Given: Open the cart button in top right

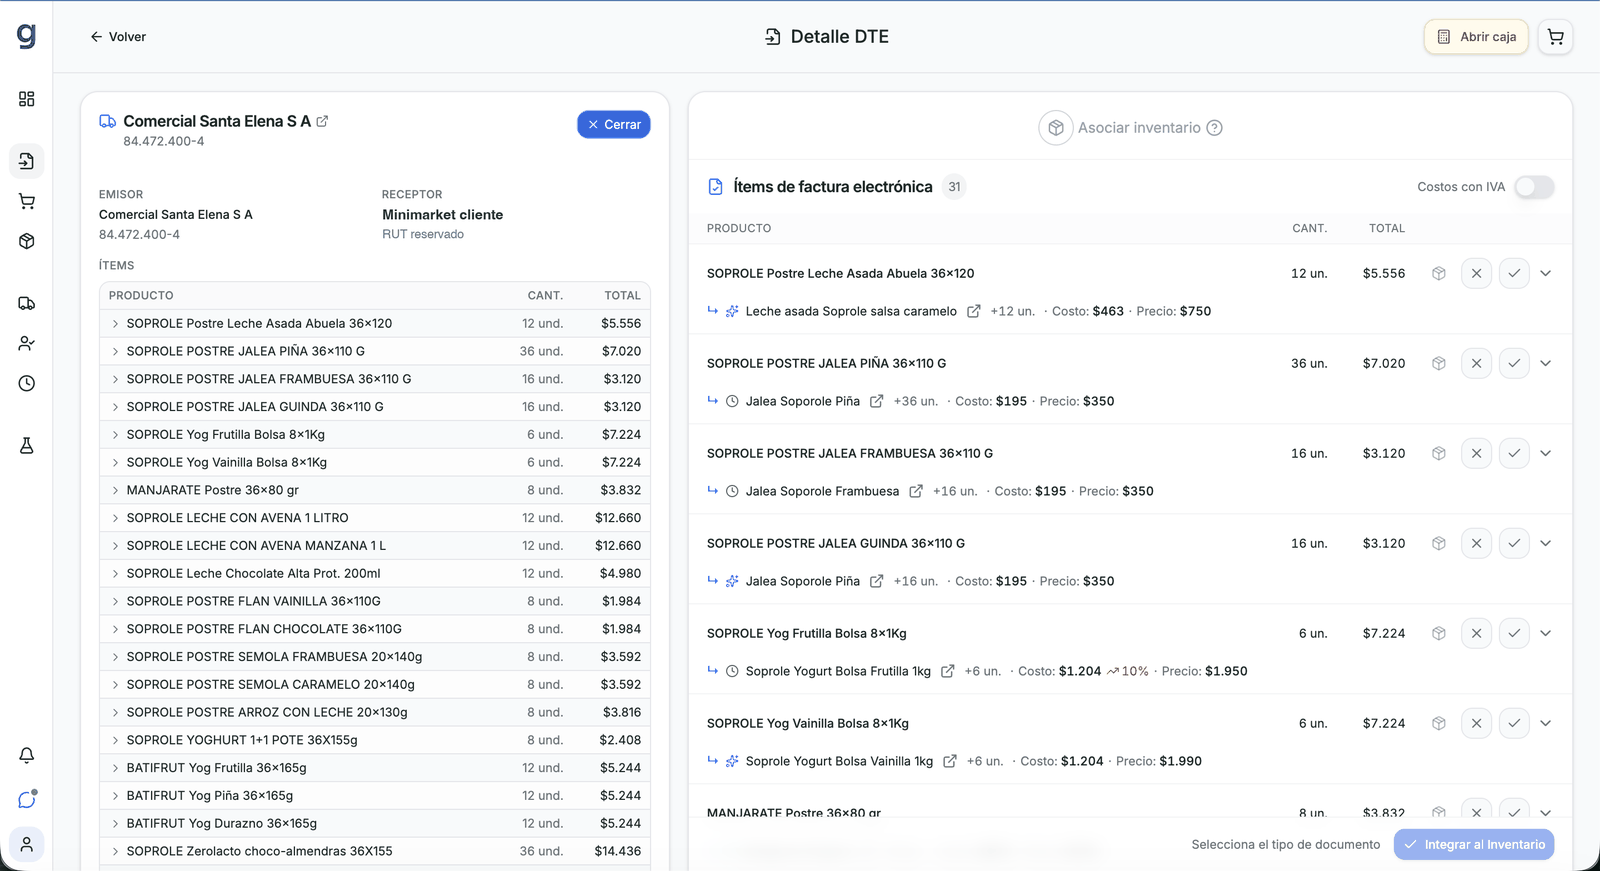Looking at the screenshot, I should pyautogui.click(x=1555, y=37).
